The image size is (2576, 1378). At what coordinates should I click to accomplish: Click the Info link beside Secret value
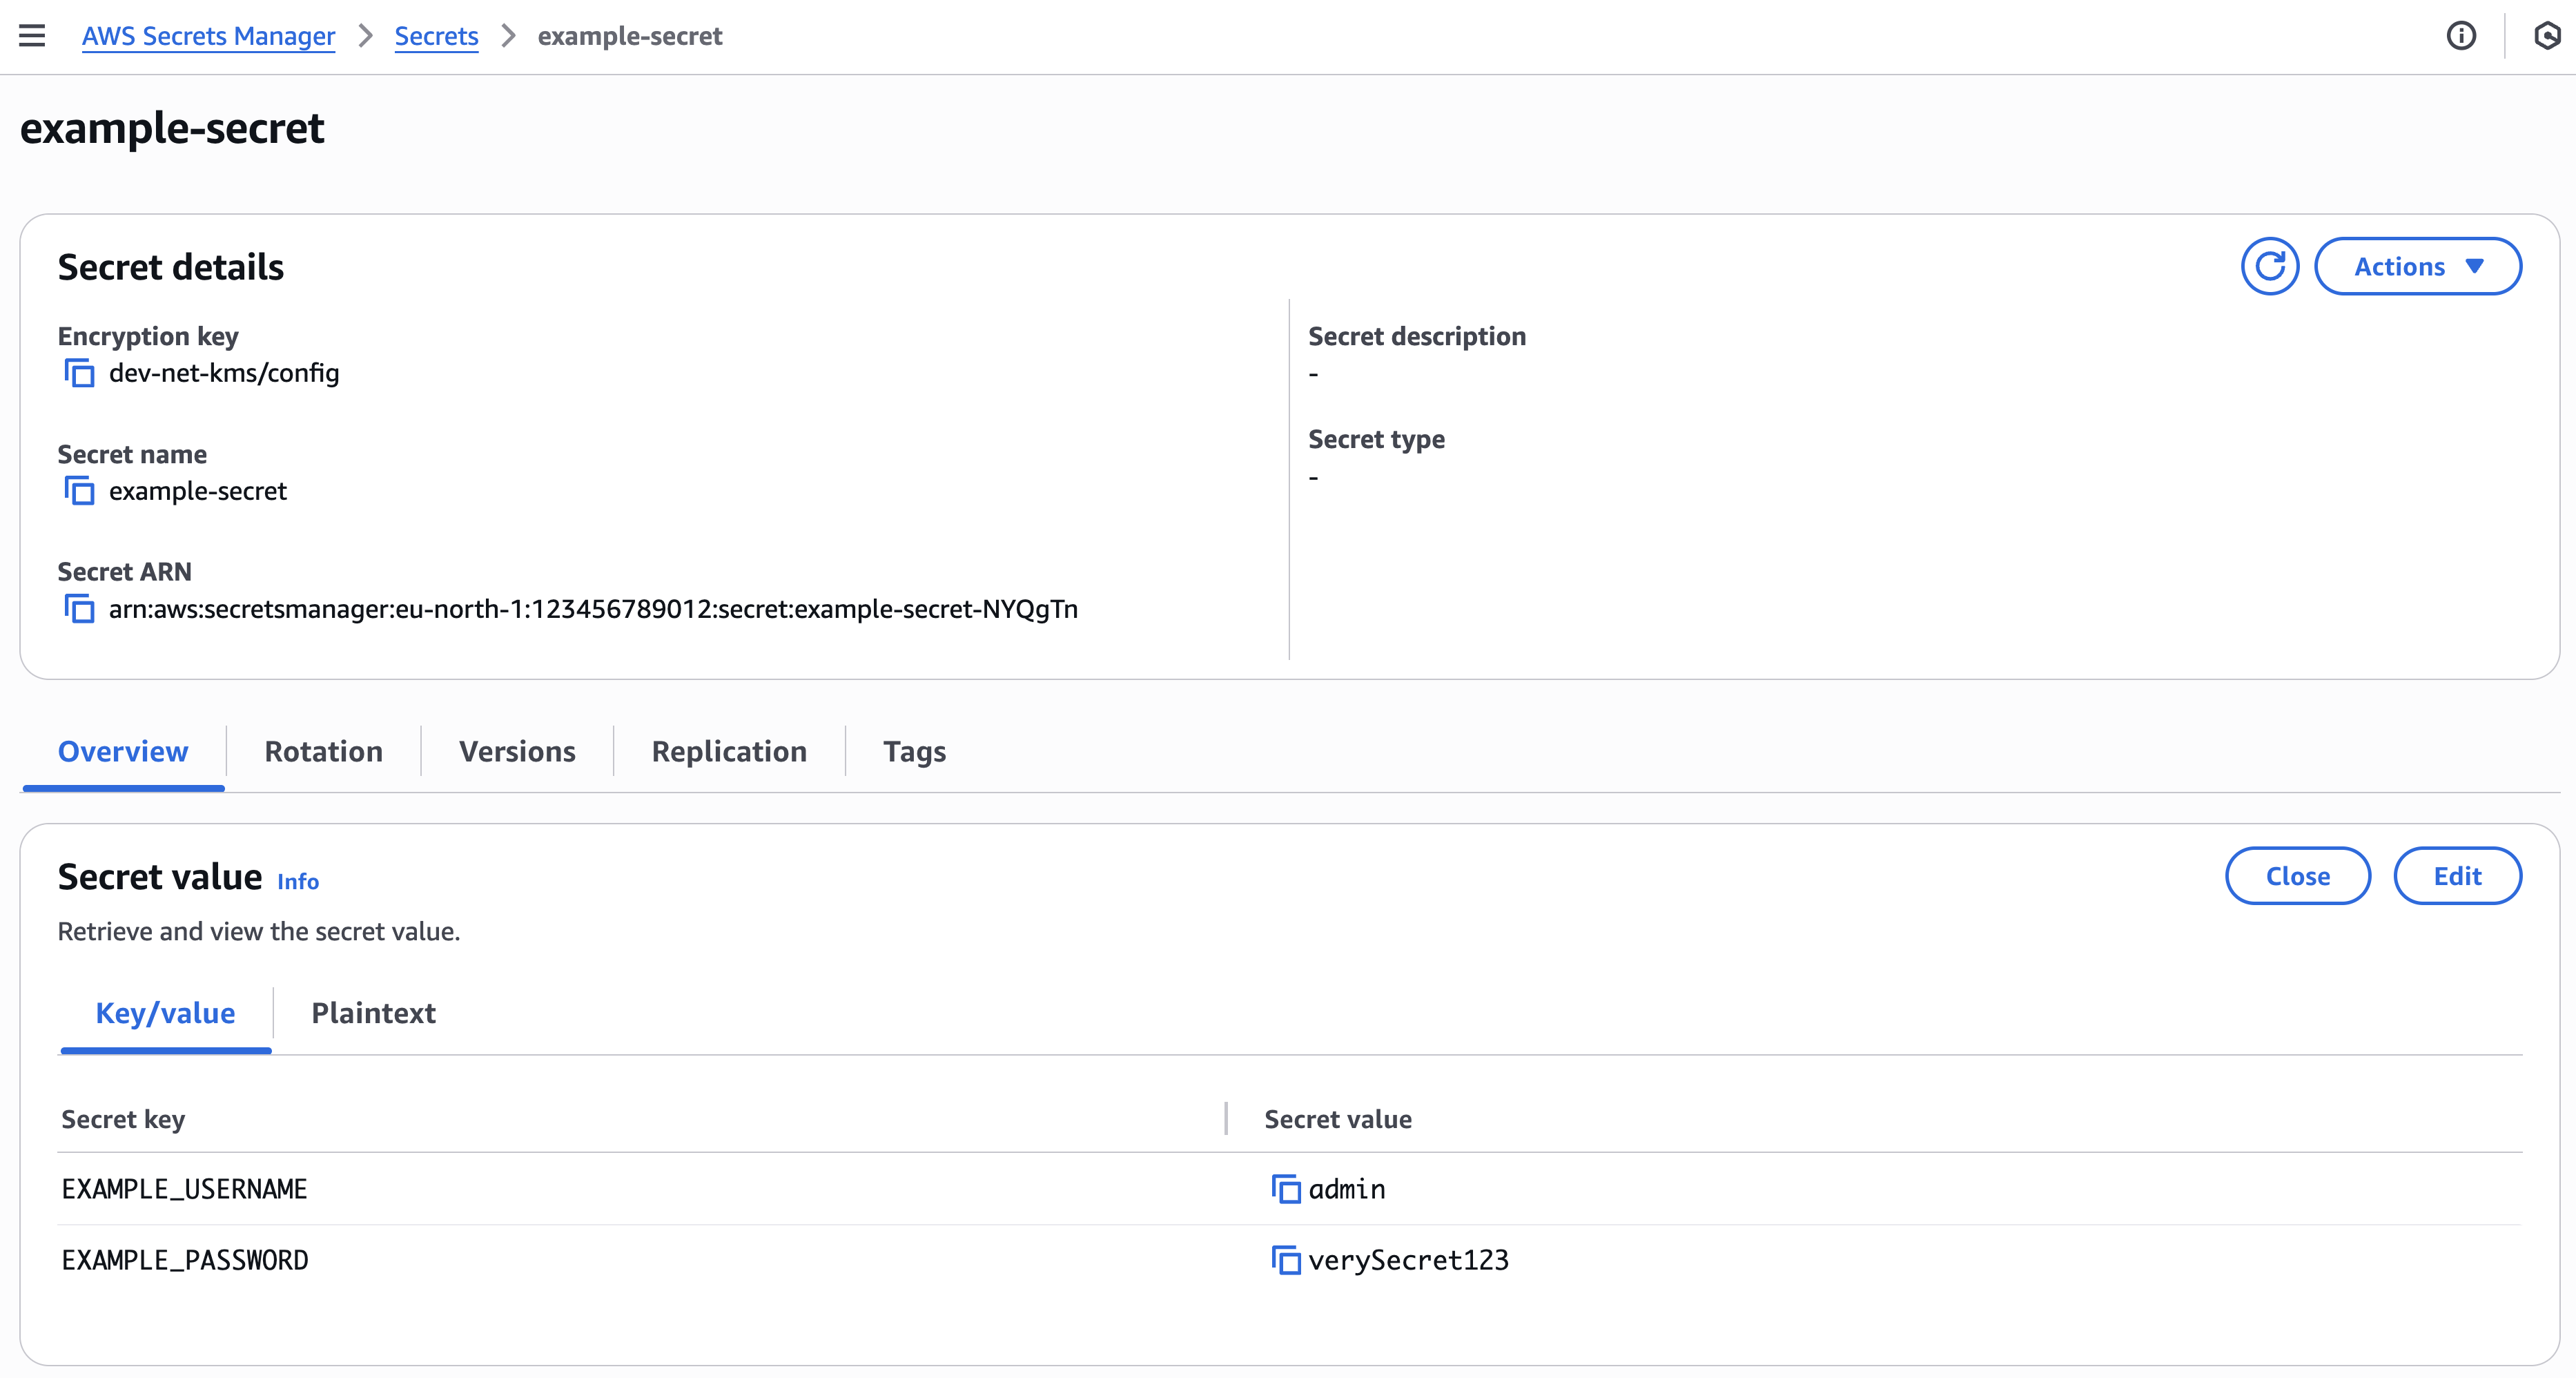point(298,881)
